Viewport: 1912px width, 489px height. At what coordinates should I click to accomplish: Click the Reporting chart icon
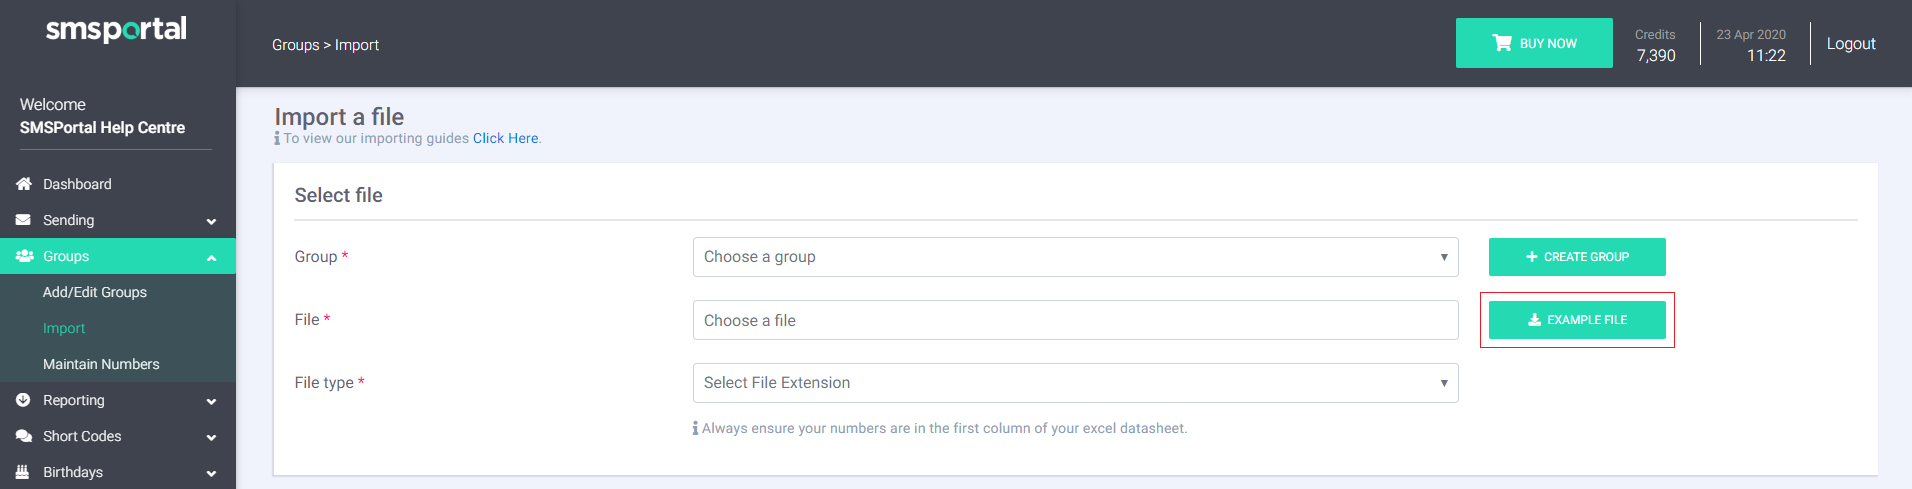[x=23, y=400]
